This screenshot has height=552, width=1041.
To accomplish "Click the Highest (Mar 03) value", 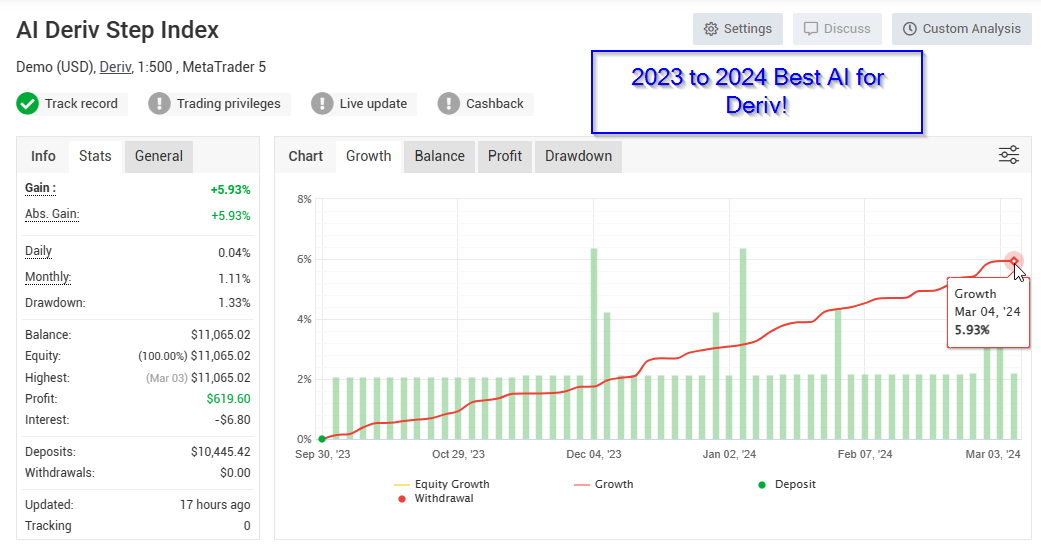I will pos(198,377).
